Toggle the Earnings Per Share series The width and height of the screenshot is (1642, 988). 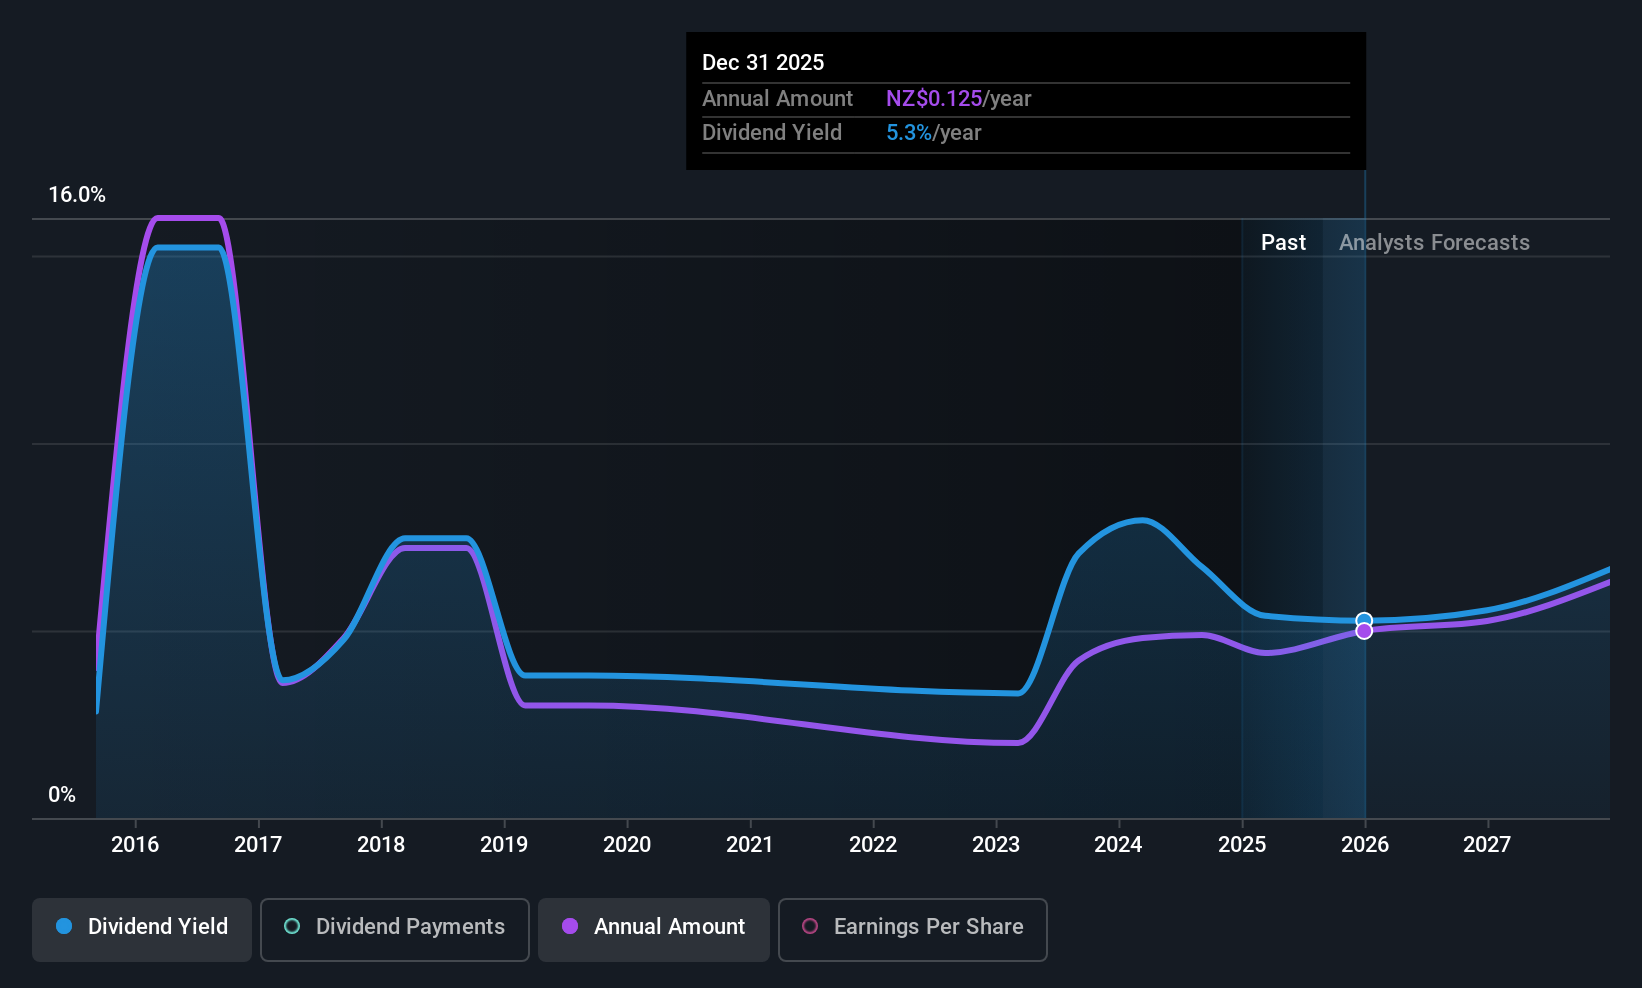coord(913,930)
